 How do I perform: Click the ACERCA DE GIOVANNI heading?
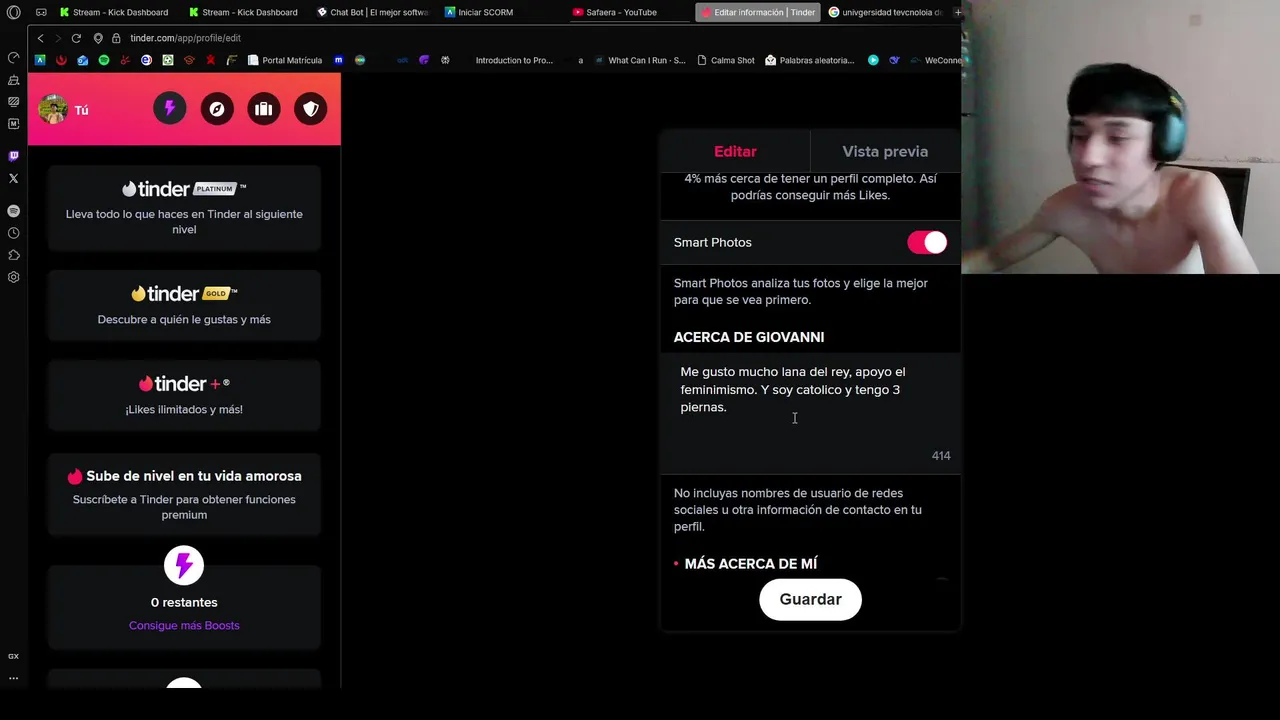[x=749, y=337]
